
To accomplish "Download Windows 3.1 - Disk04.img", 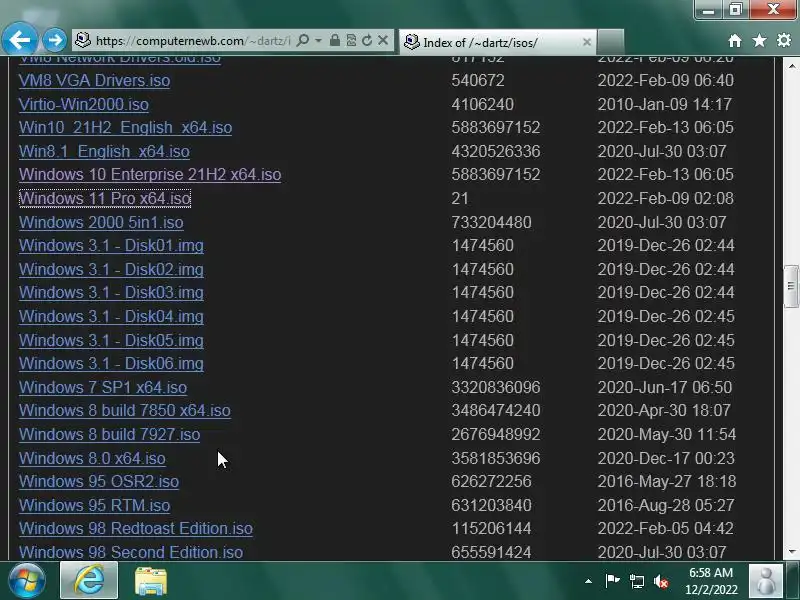I will 111,316.
